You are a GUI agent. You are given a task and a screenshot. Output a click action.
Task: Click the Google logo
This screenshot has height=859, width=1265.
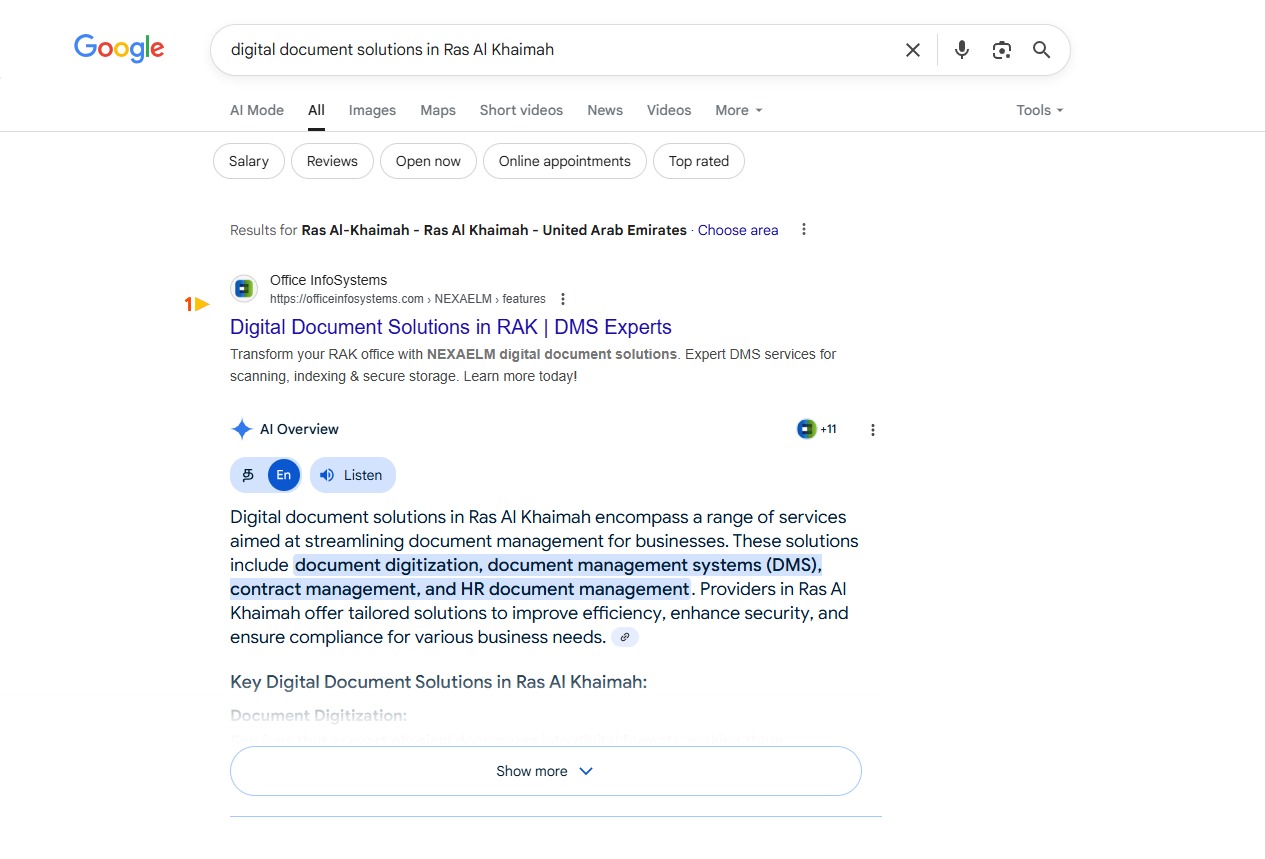coord(119,48)
